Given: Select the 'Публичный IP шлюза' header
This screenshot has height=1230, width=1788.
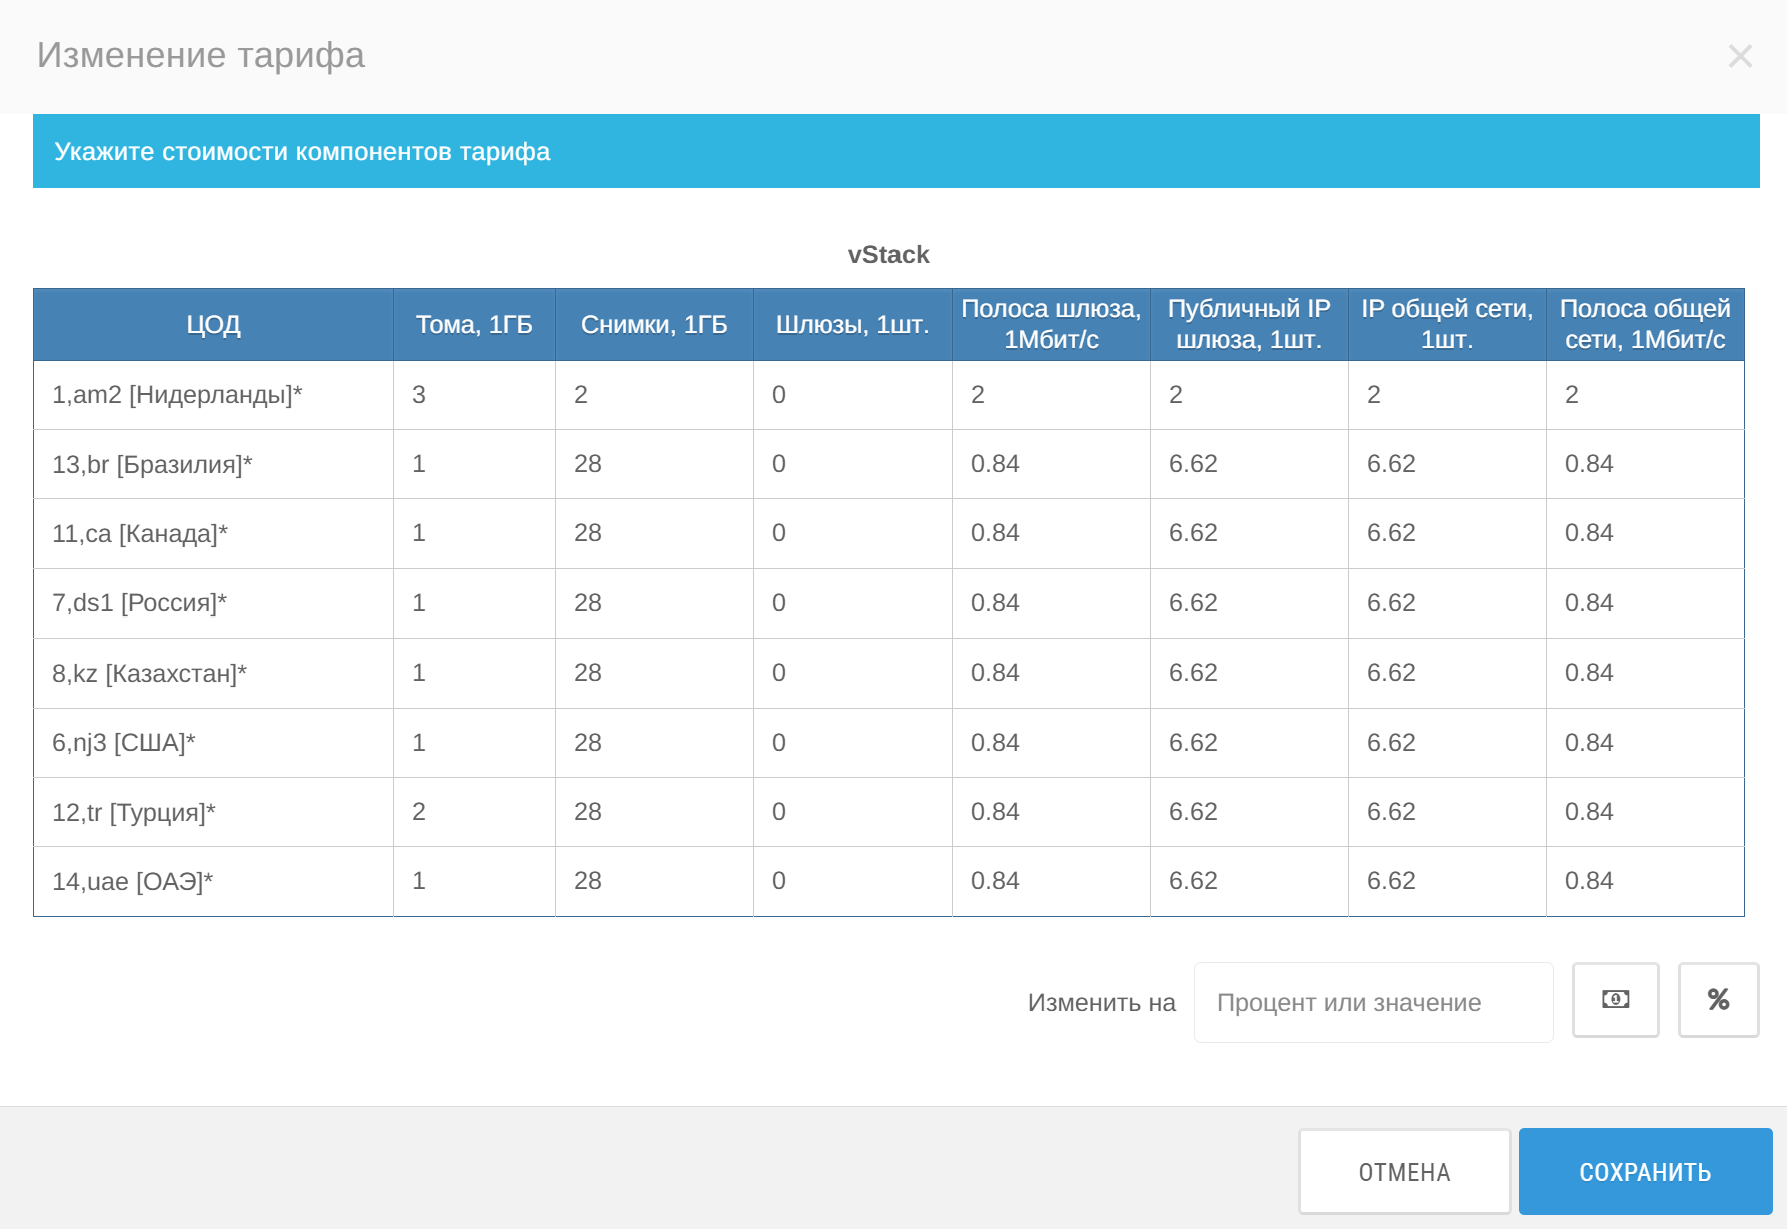Looking at the screenshot, I should click(1249, 325).
